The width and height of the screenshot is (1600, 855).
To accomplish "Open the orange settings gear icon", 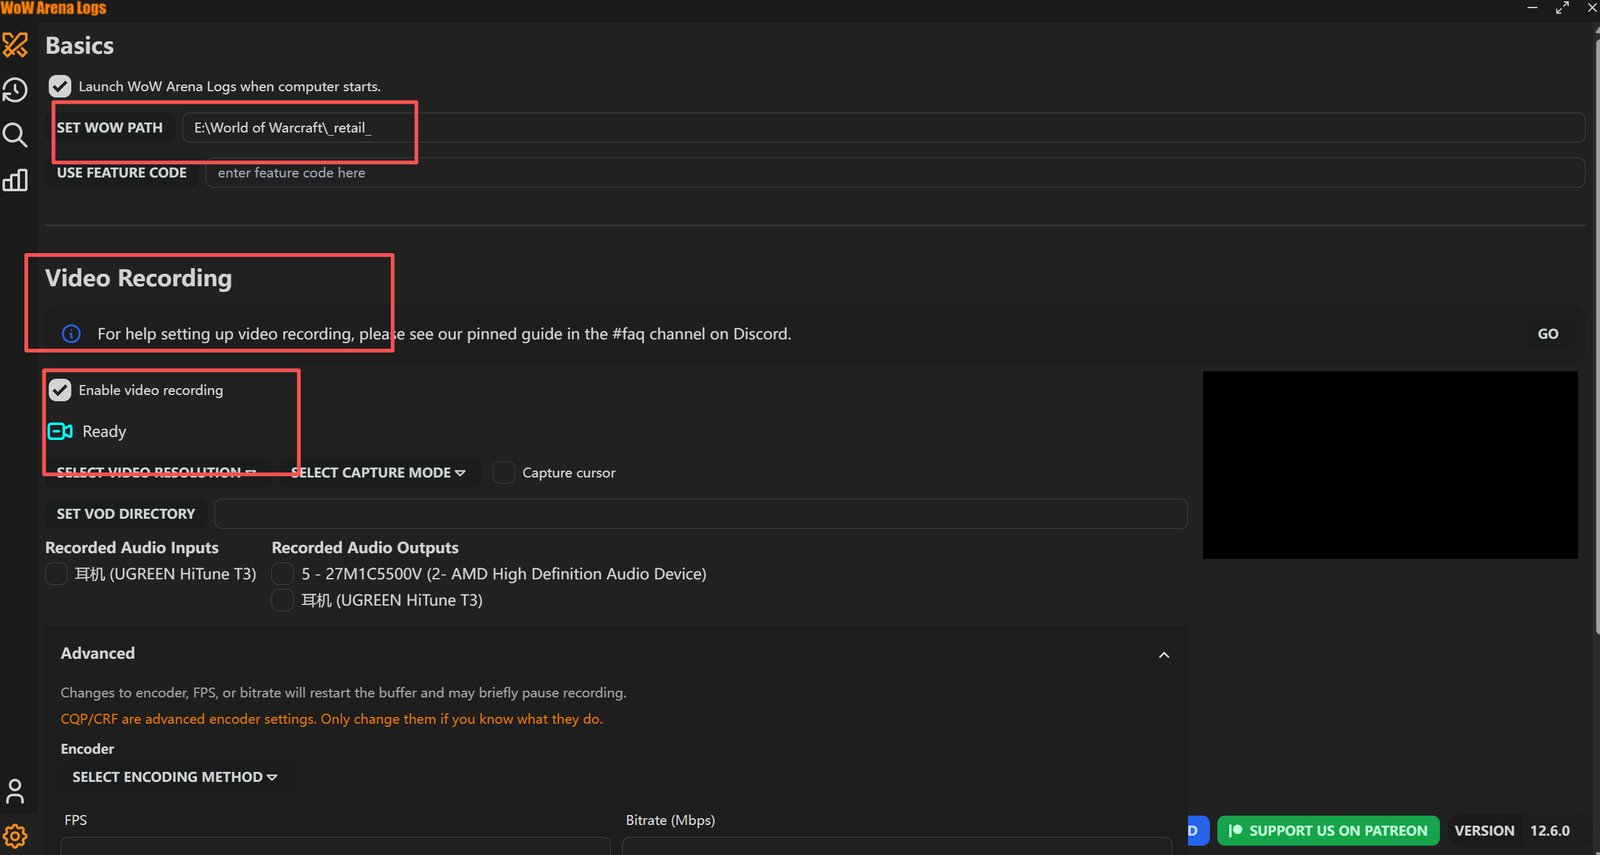I will point(15,836).
